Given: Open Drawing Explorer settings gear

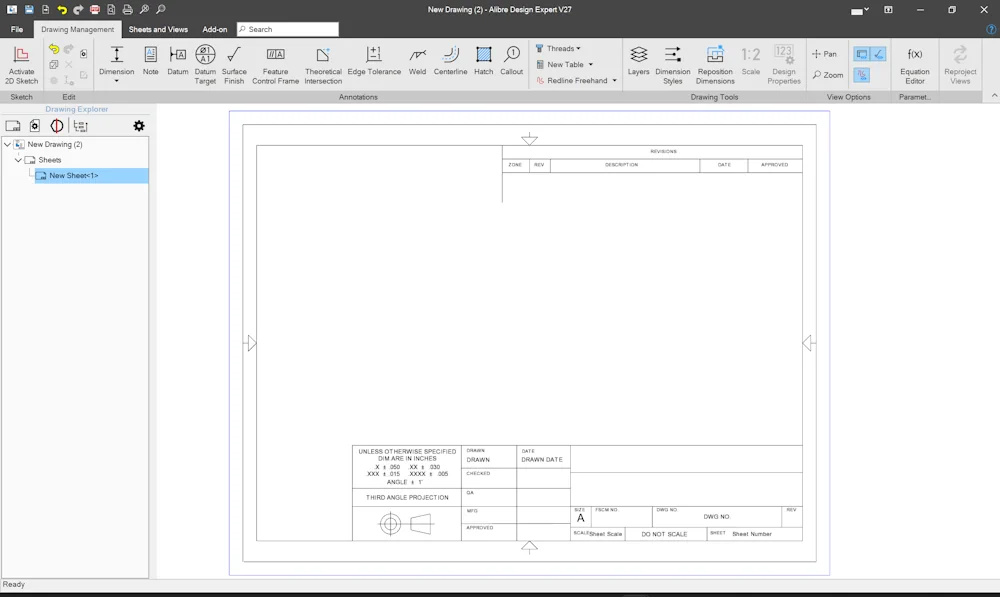Looking at the screenshot, I should [139, 126].
